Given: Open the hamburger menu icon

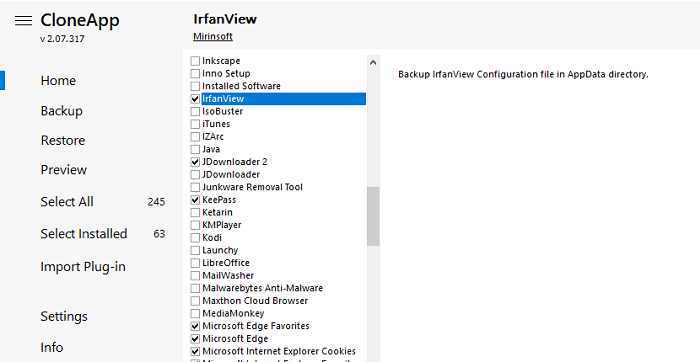Looking at the screenshot, I should tap(23, 21).
